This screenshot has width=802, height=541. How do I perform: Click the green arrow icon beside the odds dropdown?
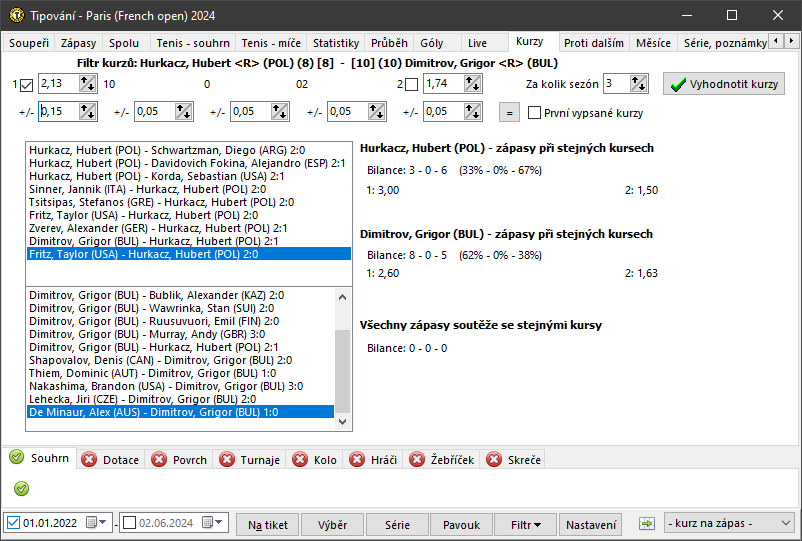pos(646,524)
